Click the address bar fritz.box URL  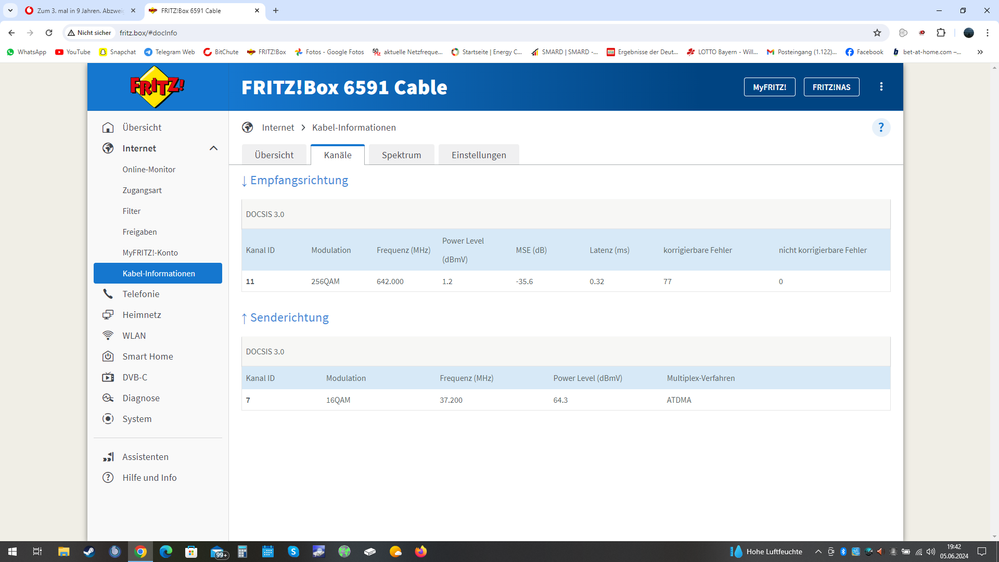(x=148, y=32)
